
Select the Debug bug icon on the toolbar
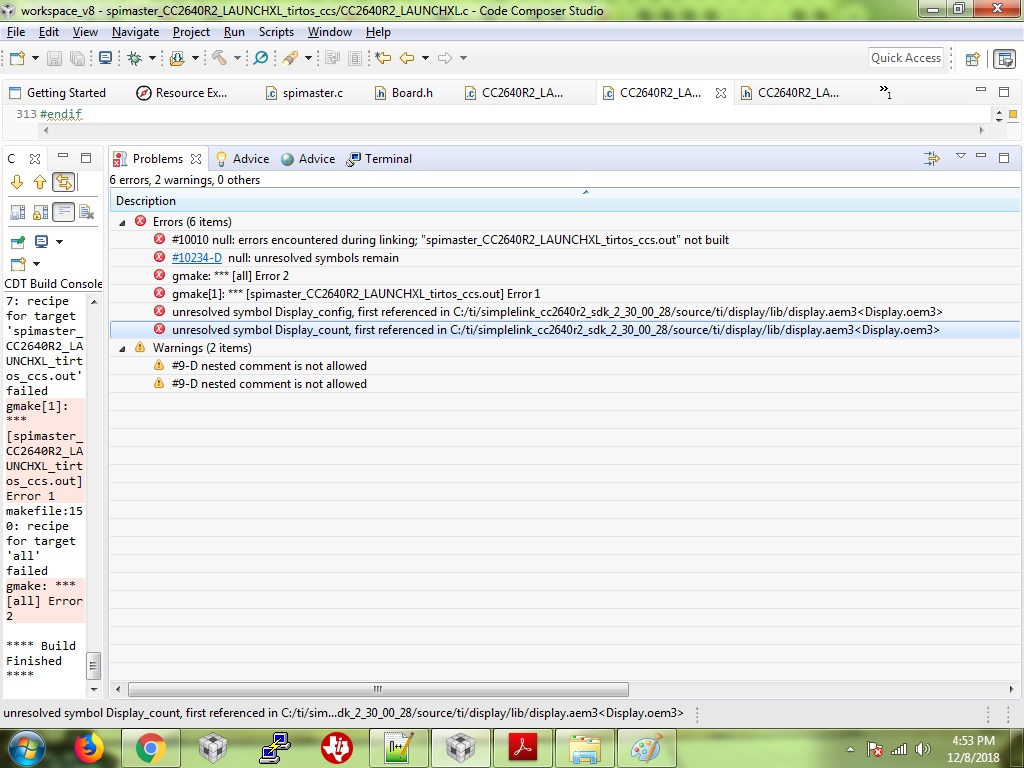(x=134, y=58)
